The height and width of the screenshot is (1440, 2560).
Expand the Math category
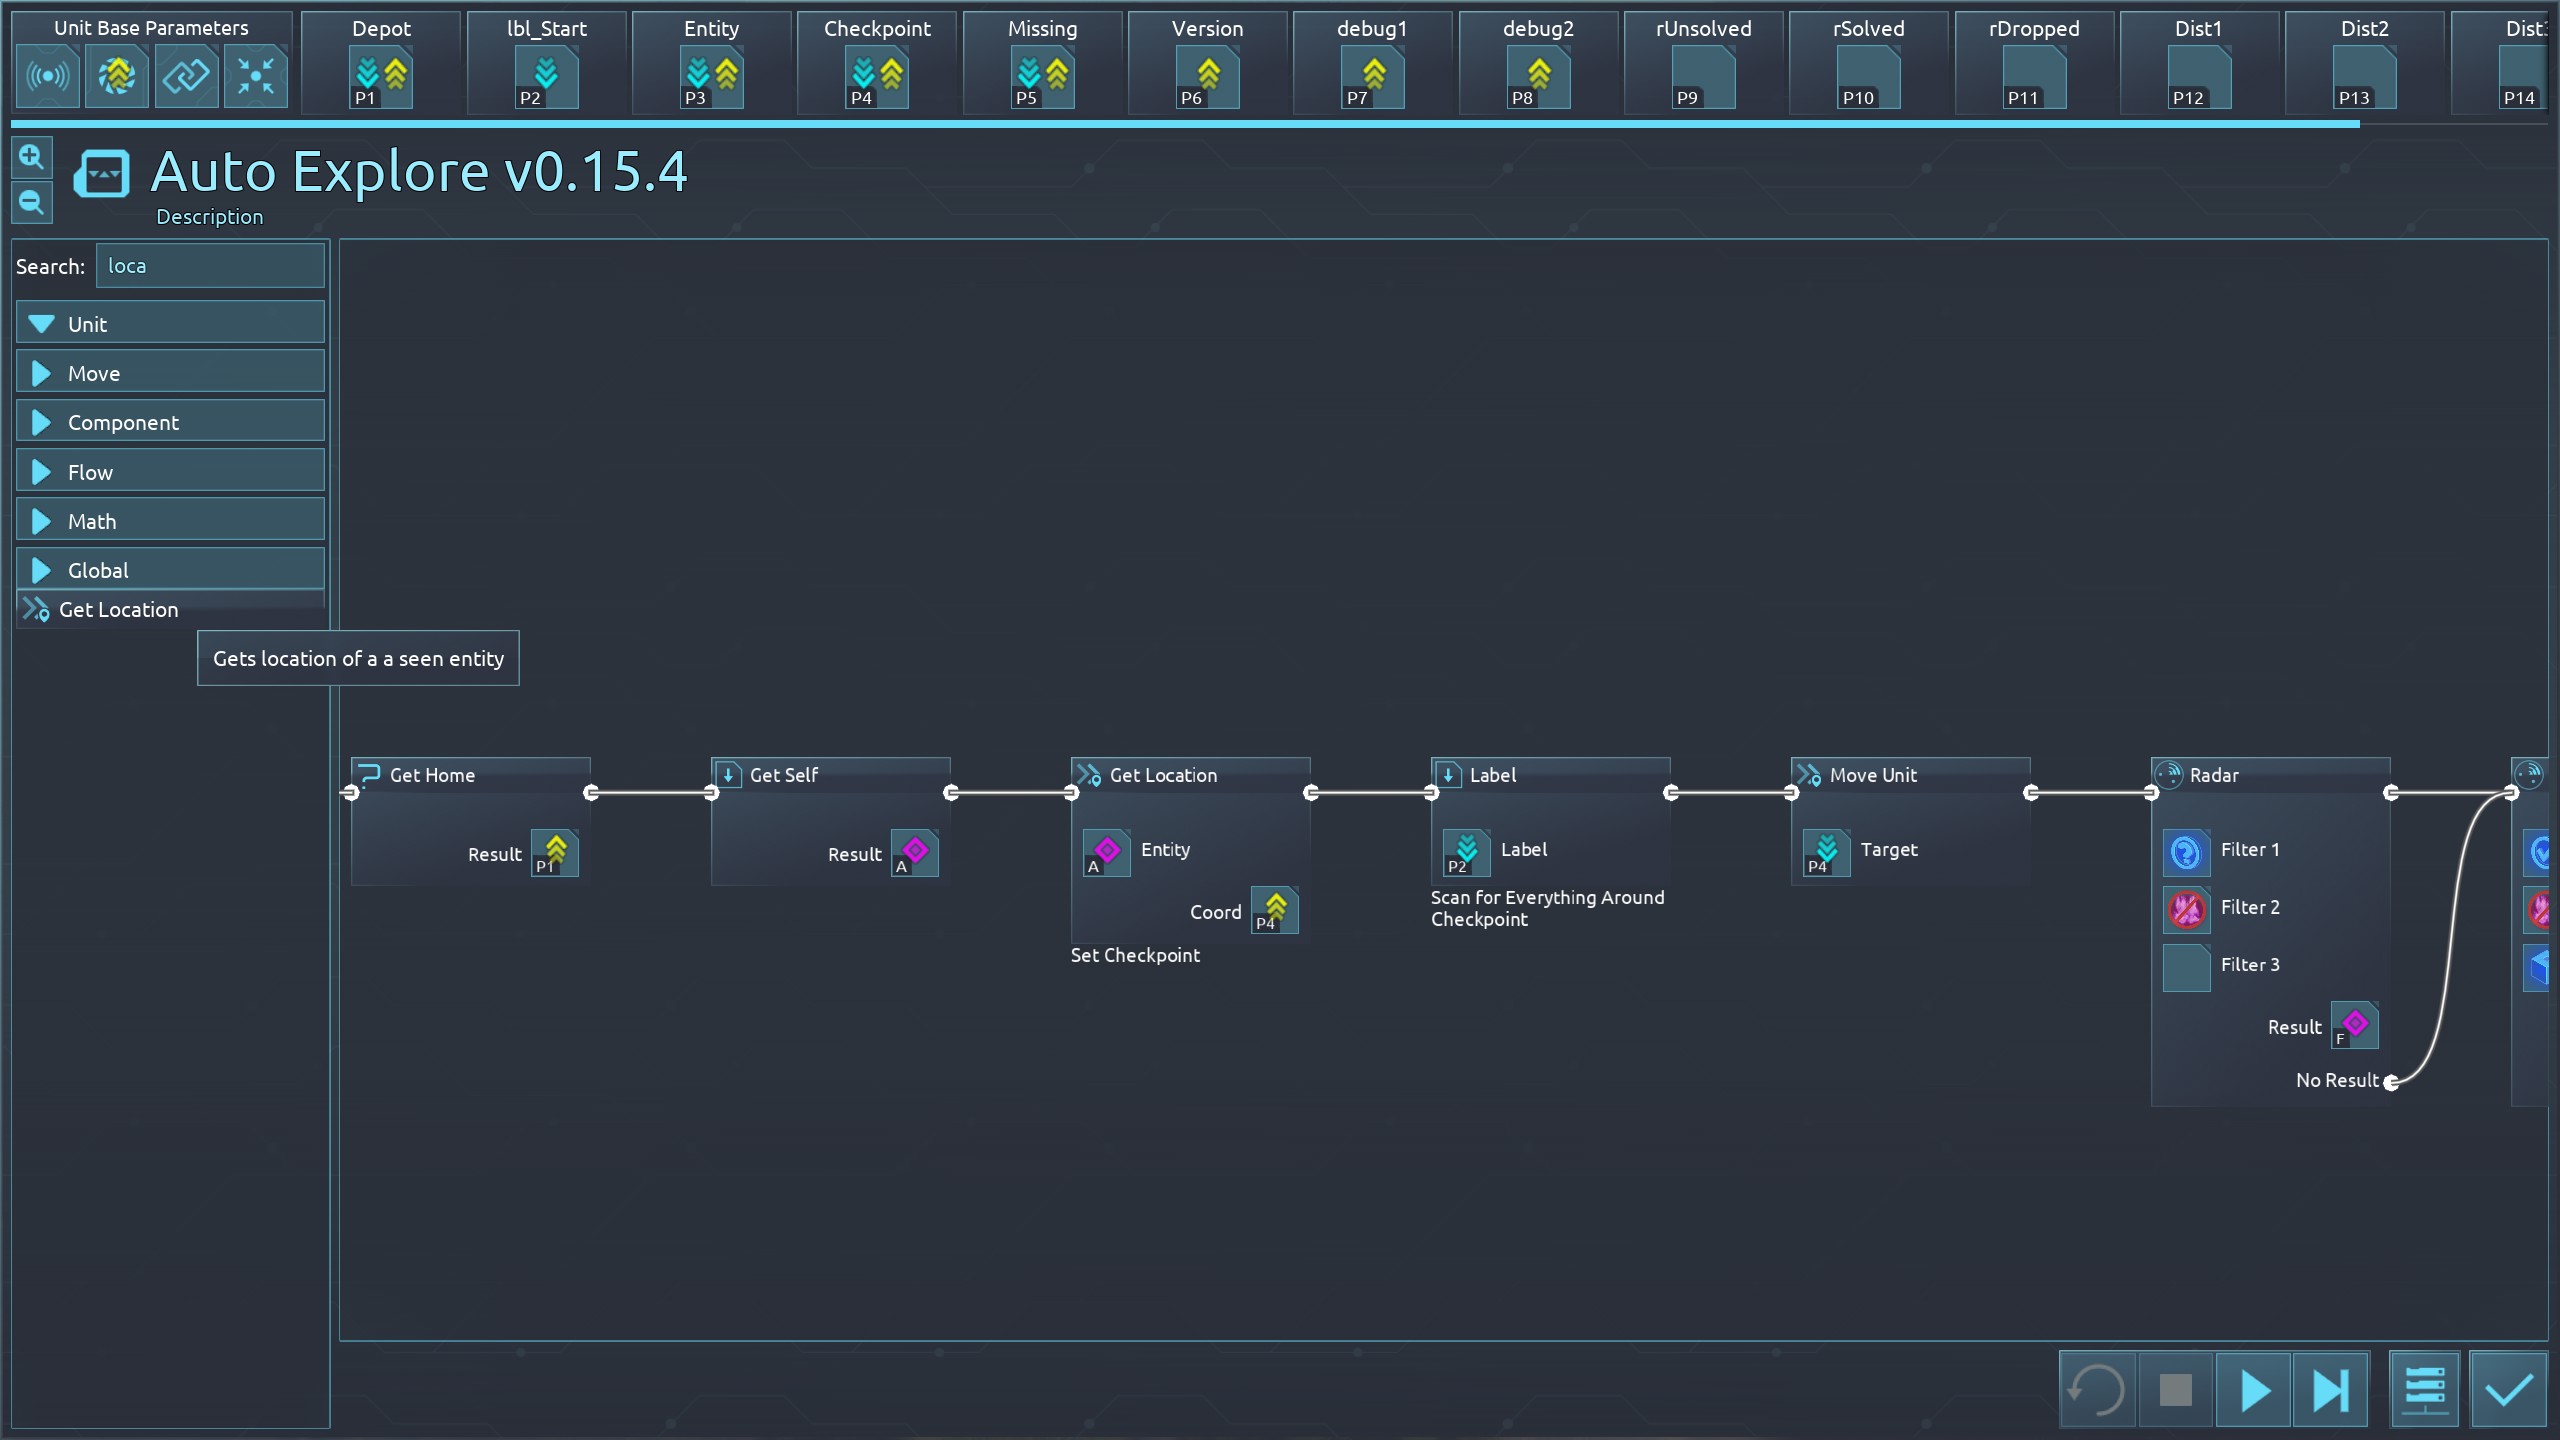point(170,521)
